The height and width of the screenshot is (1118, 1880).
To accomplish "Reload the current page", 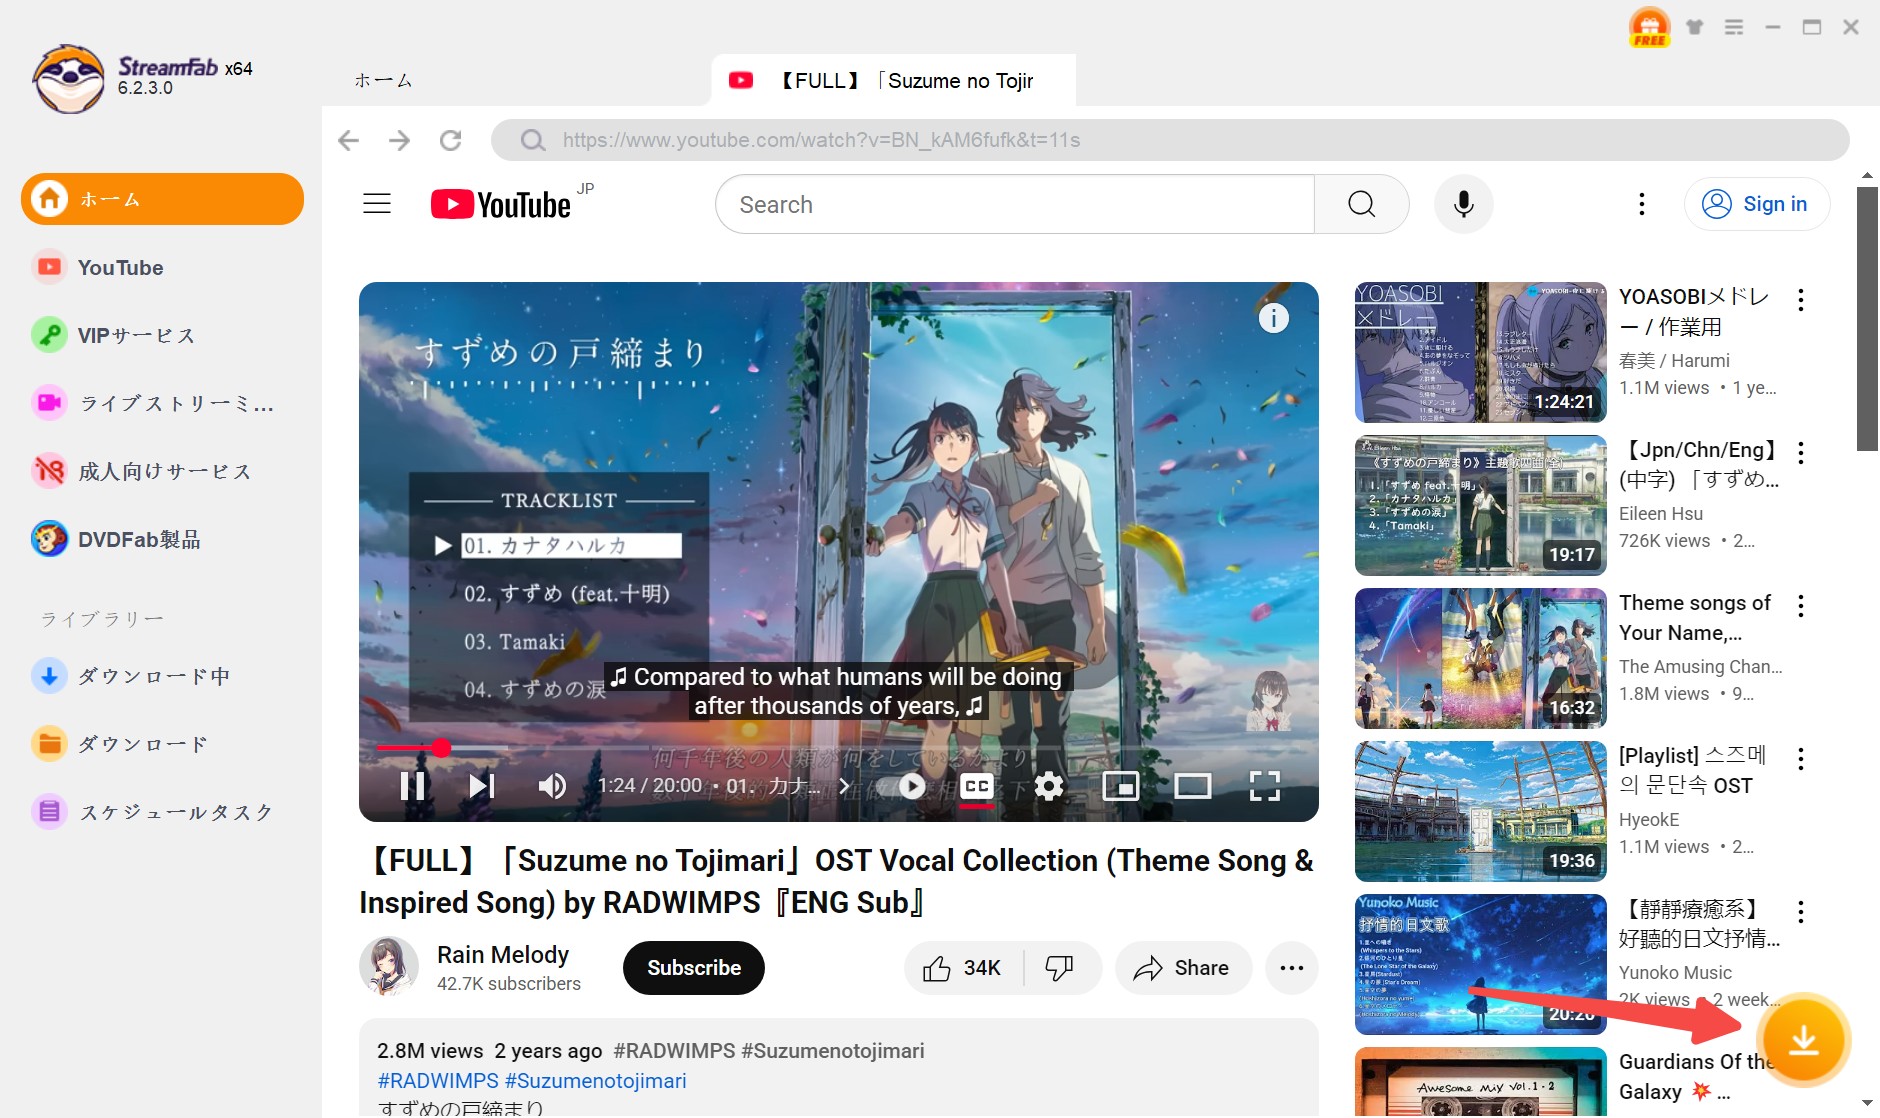I will (451, 140).
